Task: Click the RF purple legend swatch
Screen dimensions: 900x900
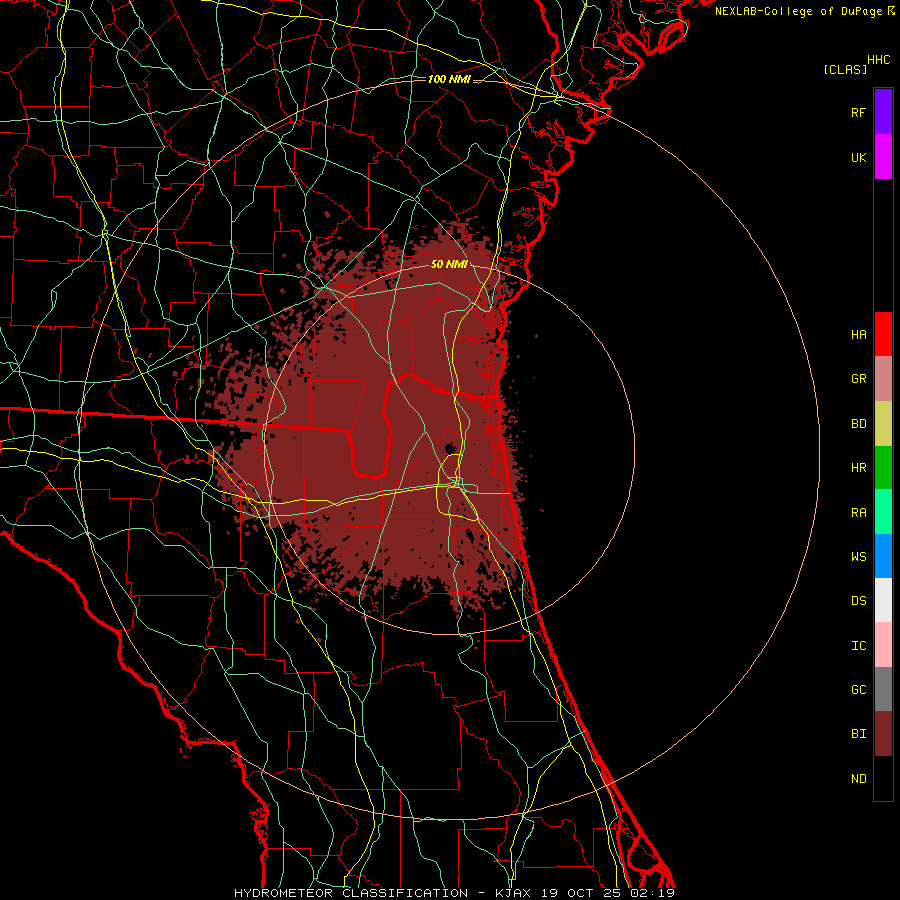Action: (x=883, y=112)
